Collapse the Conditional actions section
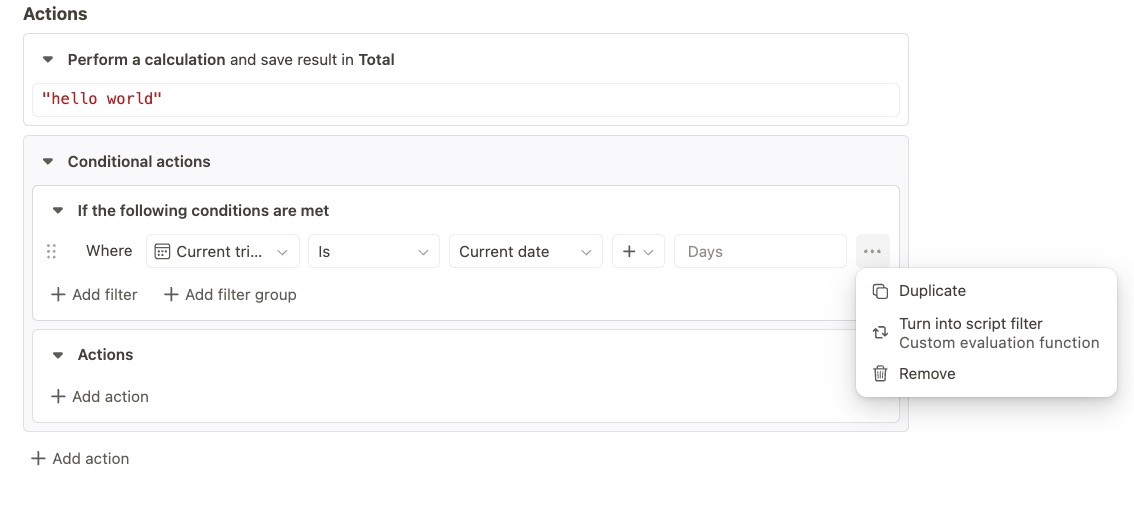Viewport: 1134px width, 515px height. (47, 162)
